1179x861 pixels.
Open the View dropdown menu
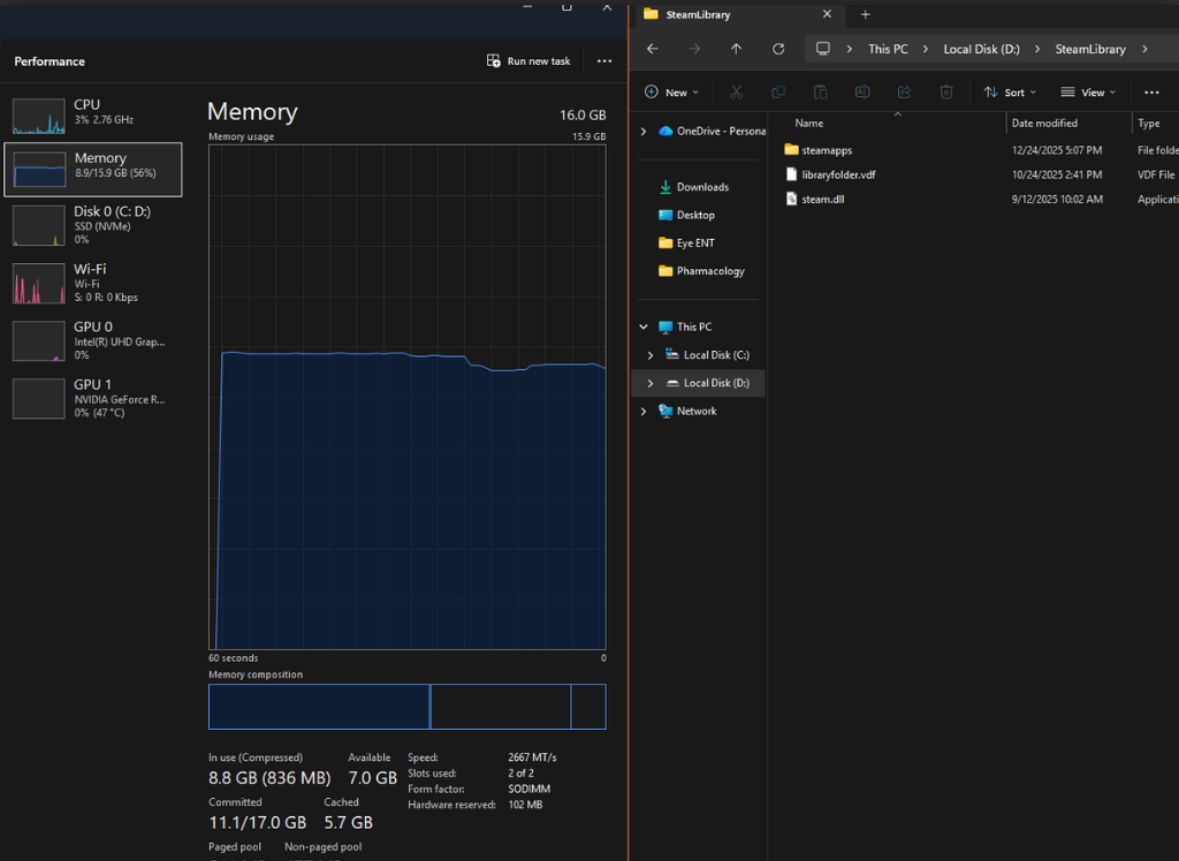pyautogui.click(x=1088, y=92)
